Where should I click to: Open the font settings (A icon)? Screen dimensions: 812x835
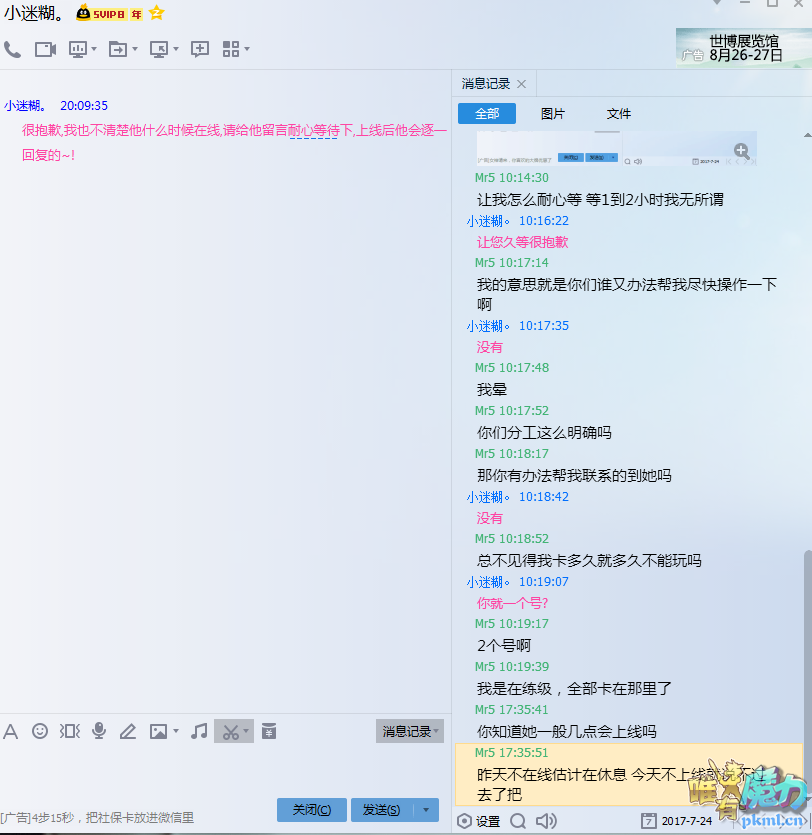tap(11, 731)
